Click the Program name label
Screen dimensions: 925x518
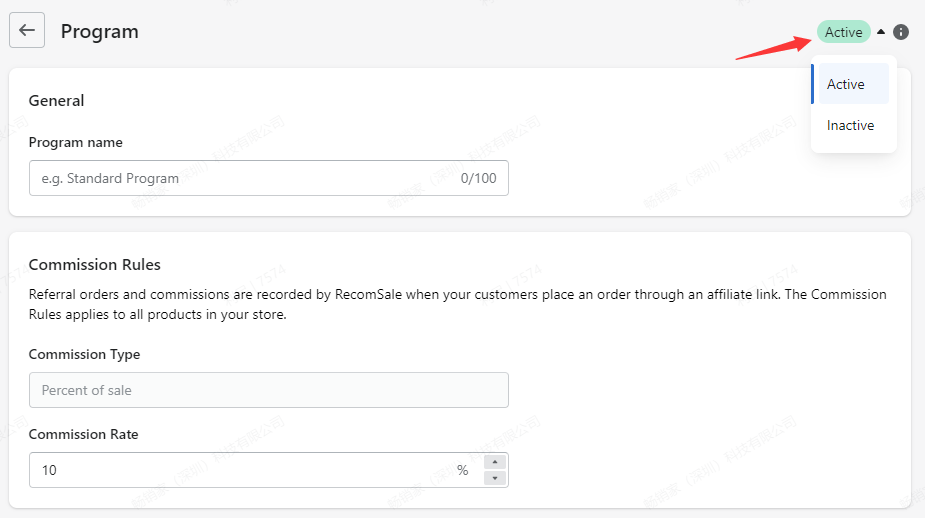click(x=75, y=142)
